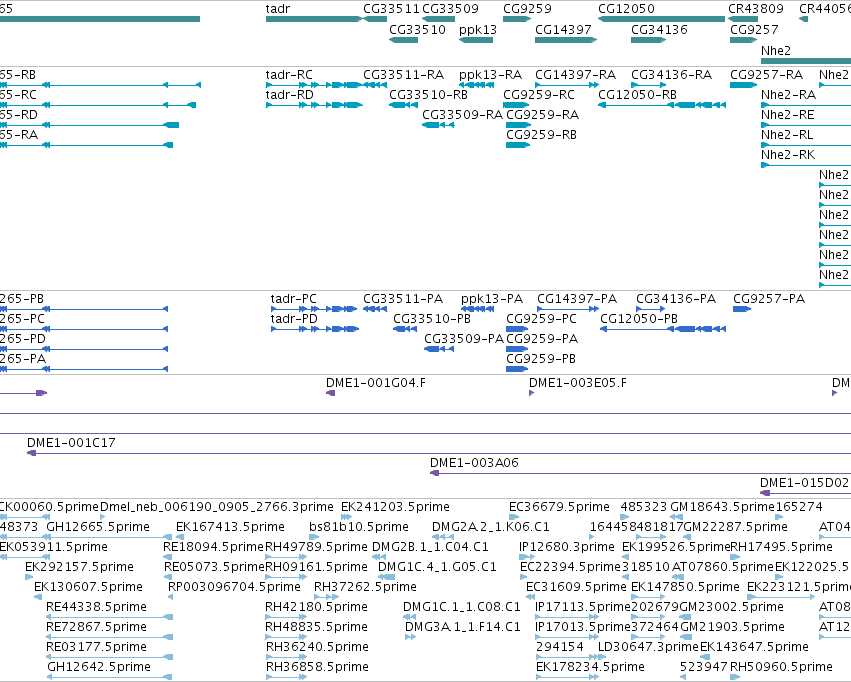This screenshot has height=682, width=851.
Task: Select the CG12050-RB transcript label
Action: (638, 95)
